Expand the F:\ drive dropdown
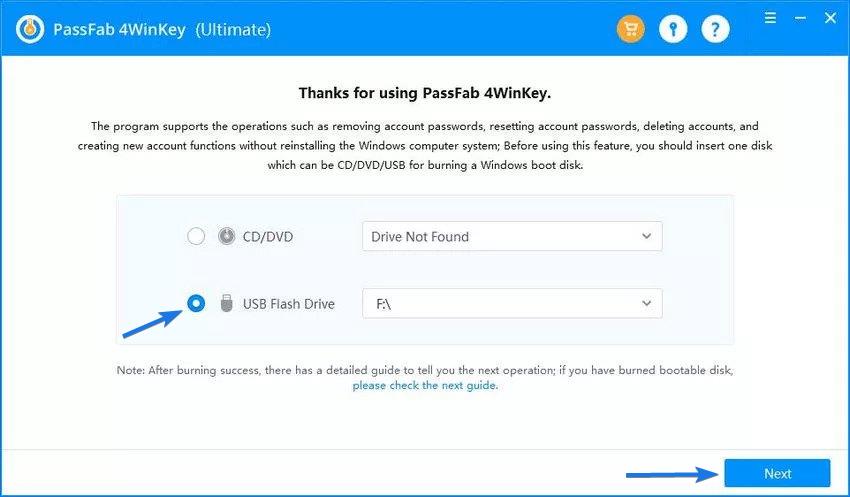This screenshot has height=497, width=850. [512, 304]
